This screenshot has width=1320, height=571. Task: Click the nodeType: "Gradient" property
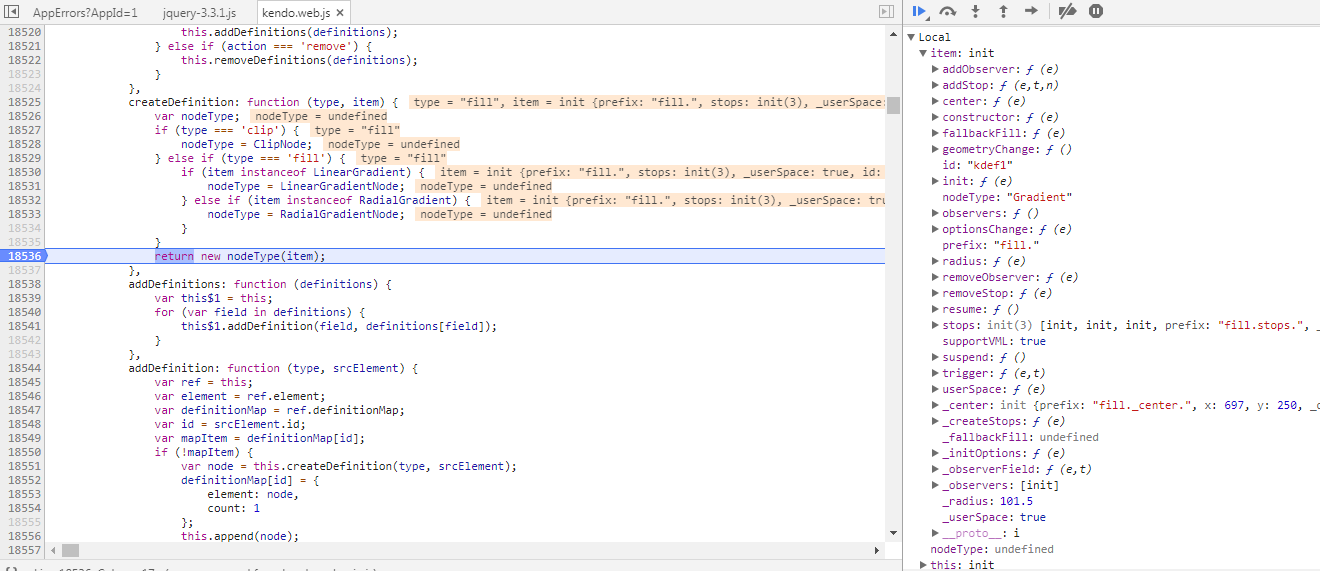click(x=1007, y=197)
